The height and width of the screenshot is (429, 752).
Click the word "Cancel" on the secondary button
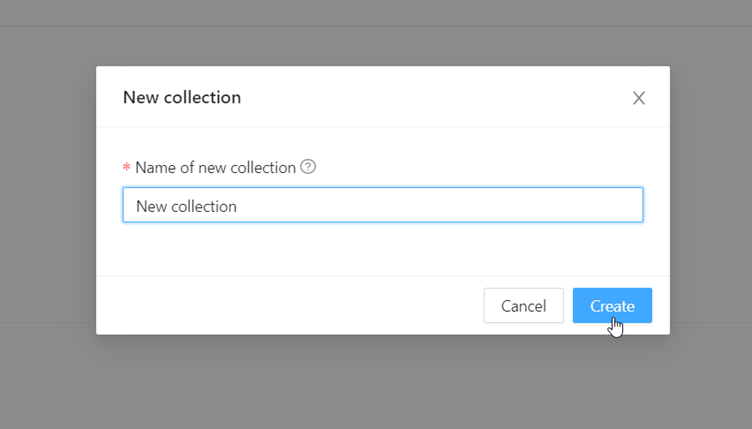click(x=523, y=306)
